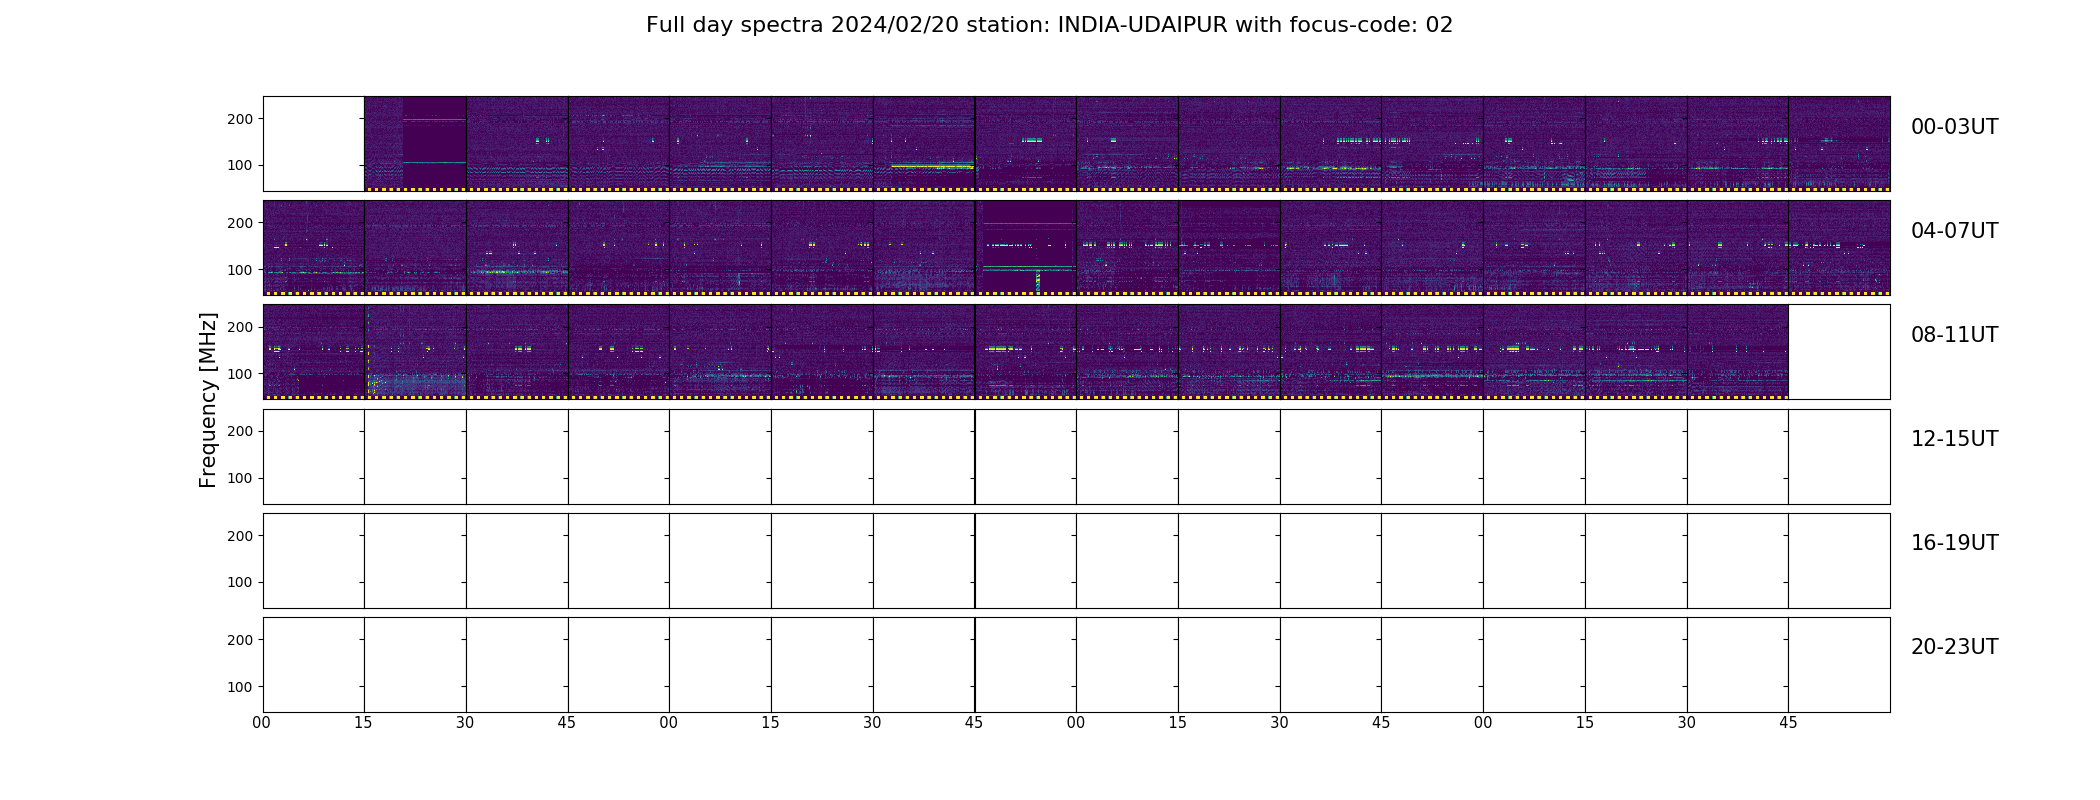Click the "08-11UT" row label

tap(1954, 335)
